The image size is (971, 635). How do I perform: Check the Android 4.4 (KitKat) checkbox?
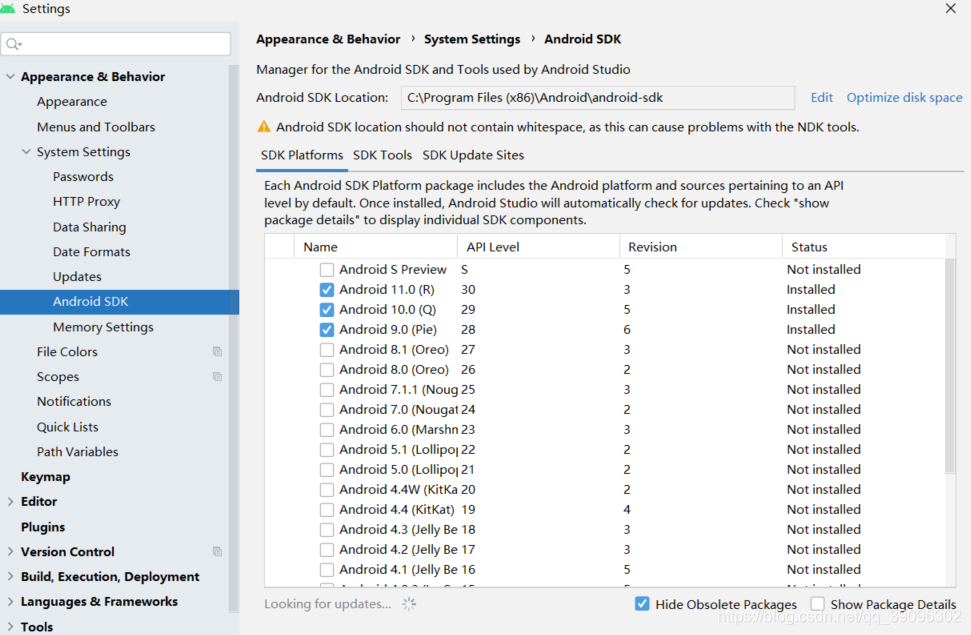pyautogui.click(x=326, y=510)
